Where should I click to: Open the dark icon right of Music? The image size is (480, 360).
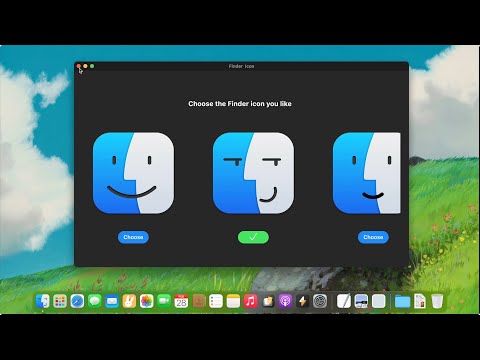(x=268, y=301)
